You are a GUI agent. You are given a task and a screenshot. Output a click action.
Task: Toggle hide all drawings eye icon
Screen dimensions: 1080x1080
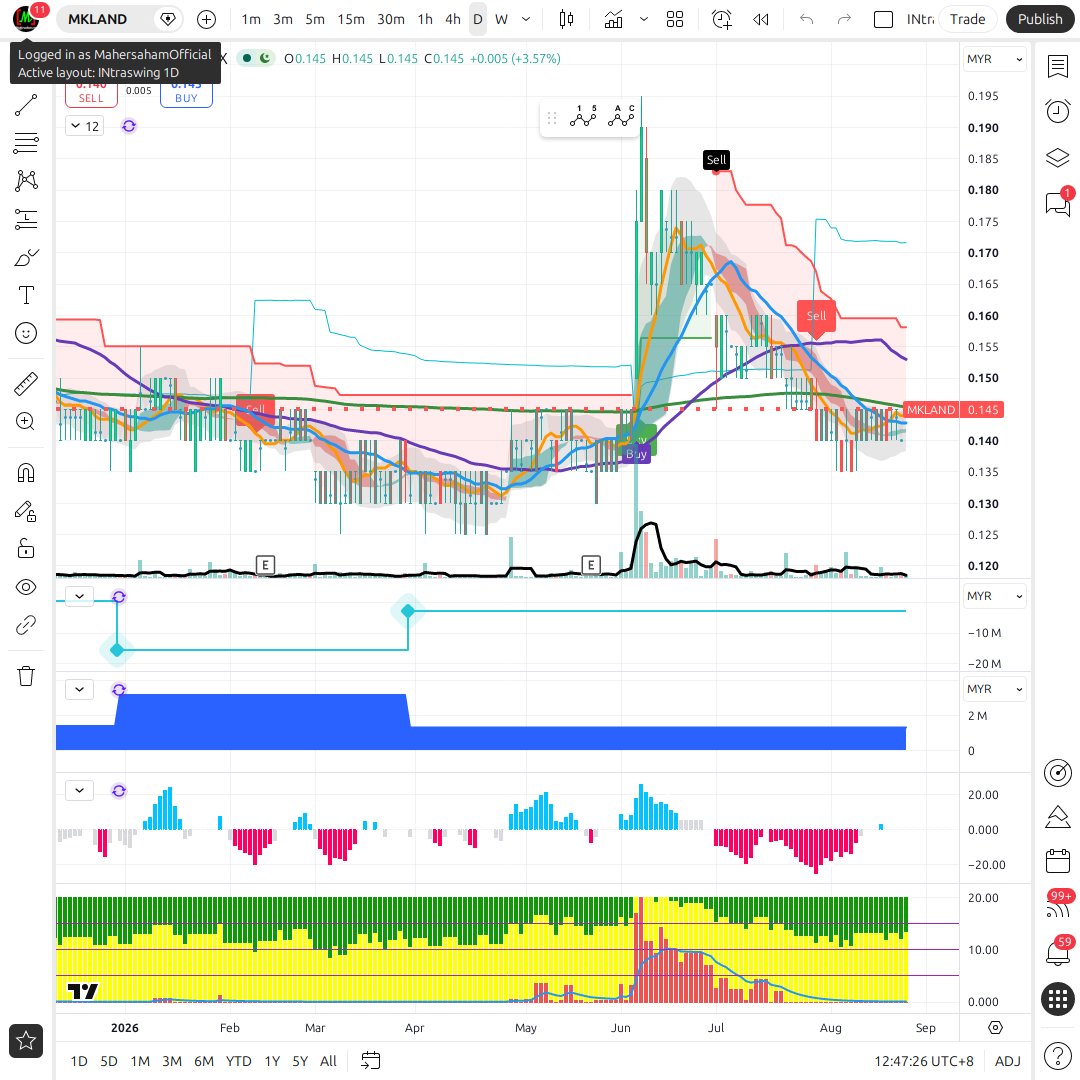click(26, 587)
